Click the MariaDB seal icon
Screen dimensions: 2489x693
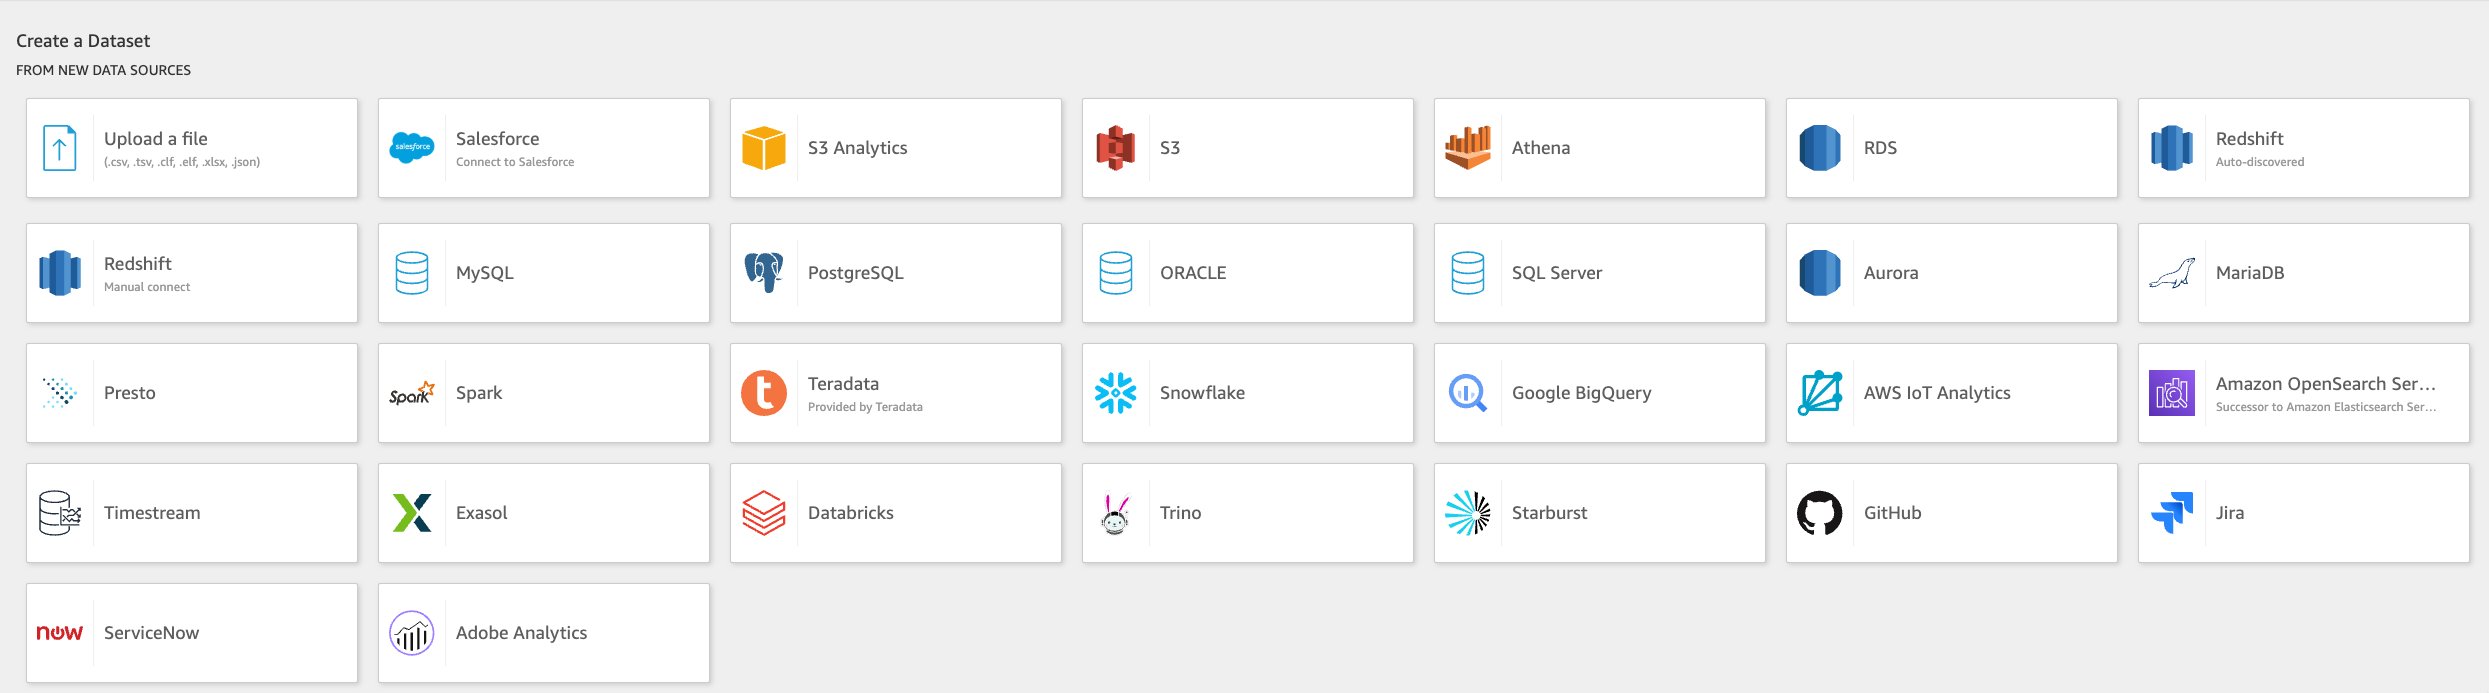coord(2172,273)
